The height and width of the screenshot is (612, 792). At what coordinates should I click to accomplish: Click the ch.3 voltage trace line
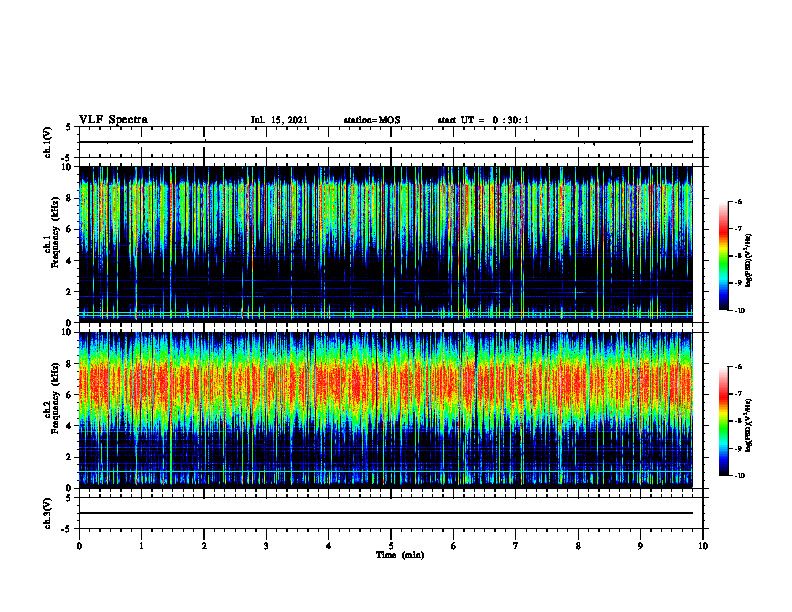386,513
